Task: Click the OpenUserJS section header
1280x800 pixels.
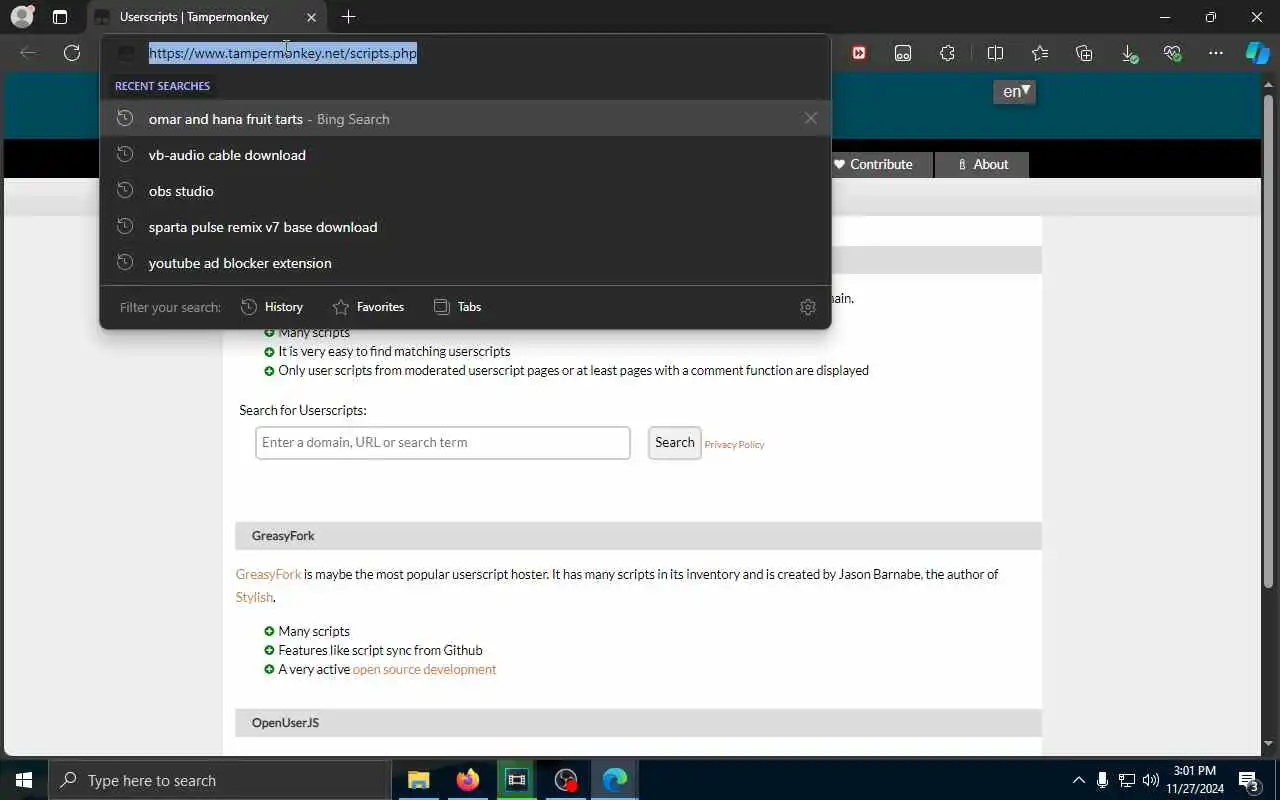Action: 638,723
